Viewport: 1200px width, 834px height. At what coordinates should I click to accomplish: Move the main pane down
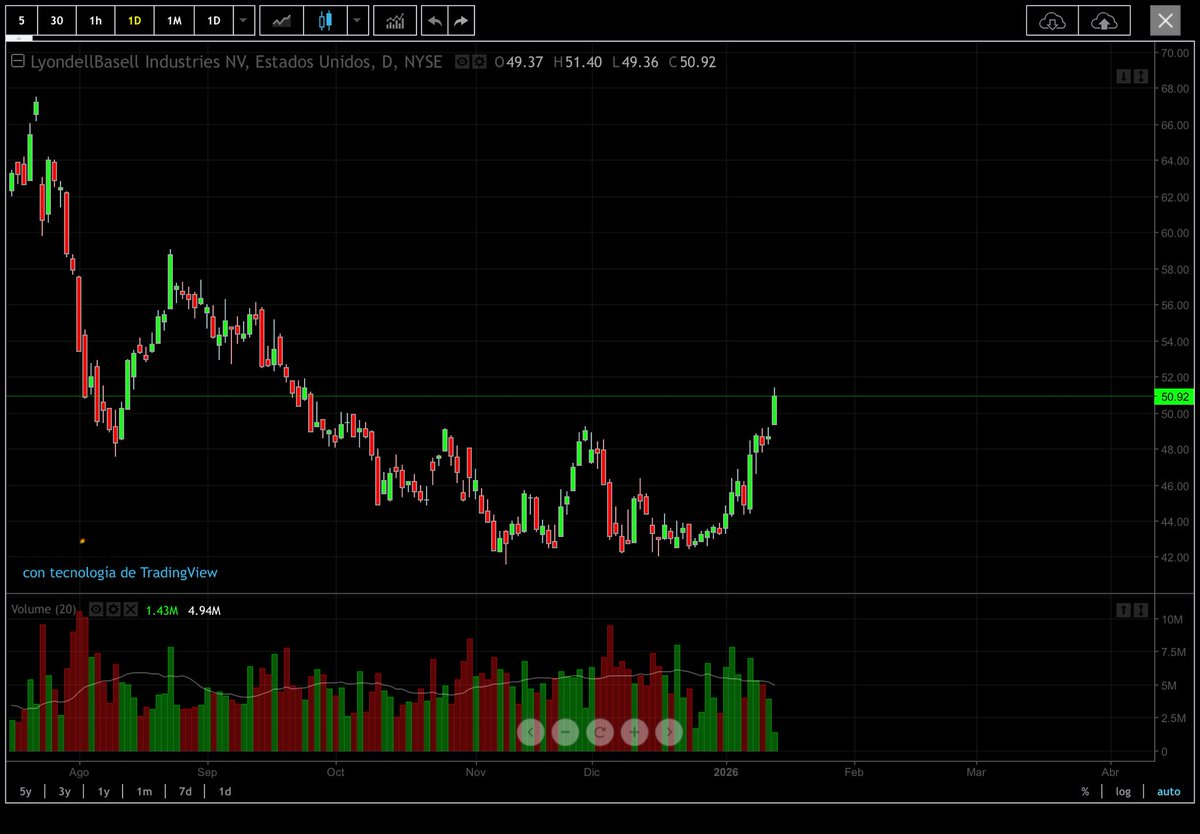[x=1124, y=77]
